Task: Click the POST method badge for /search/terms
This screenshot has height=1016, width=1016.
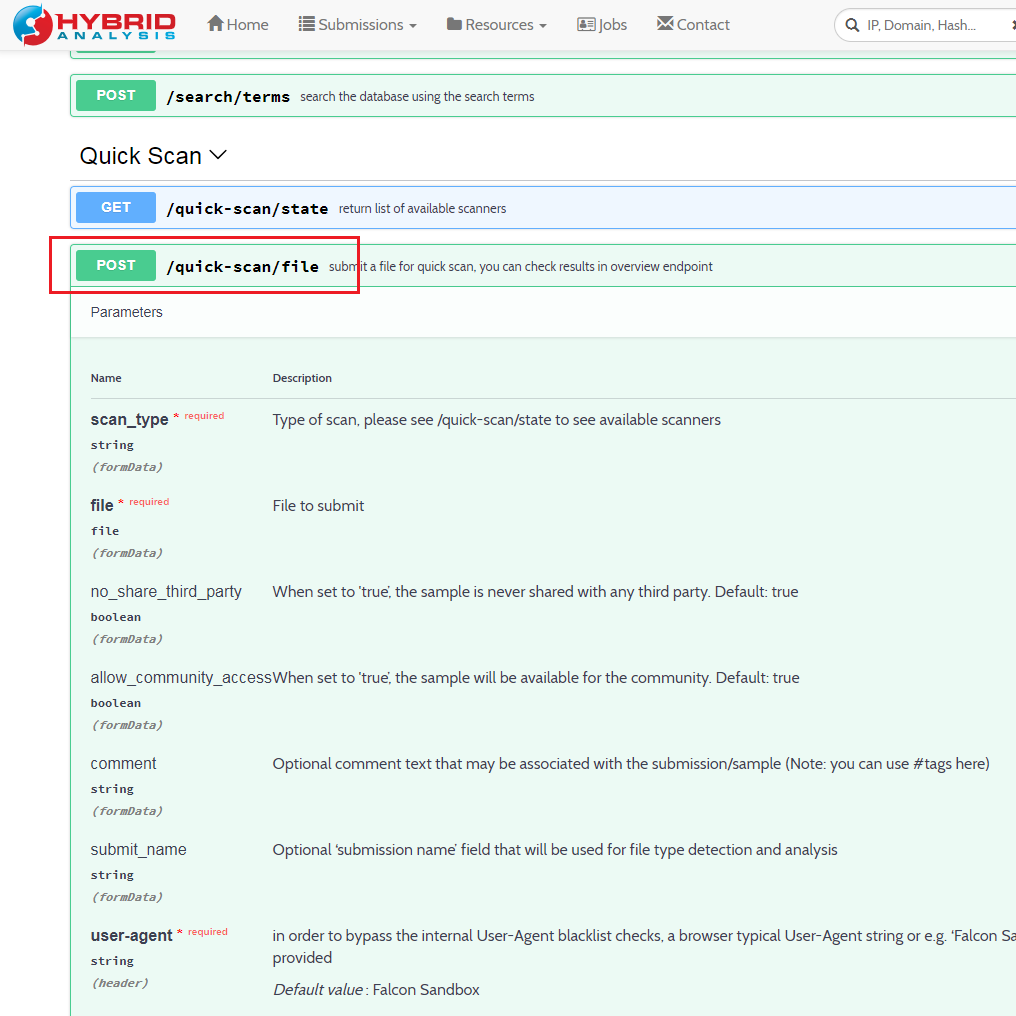Action: (116, 95)
